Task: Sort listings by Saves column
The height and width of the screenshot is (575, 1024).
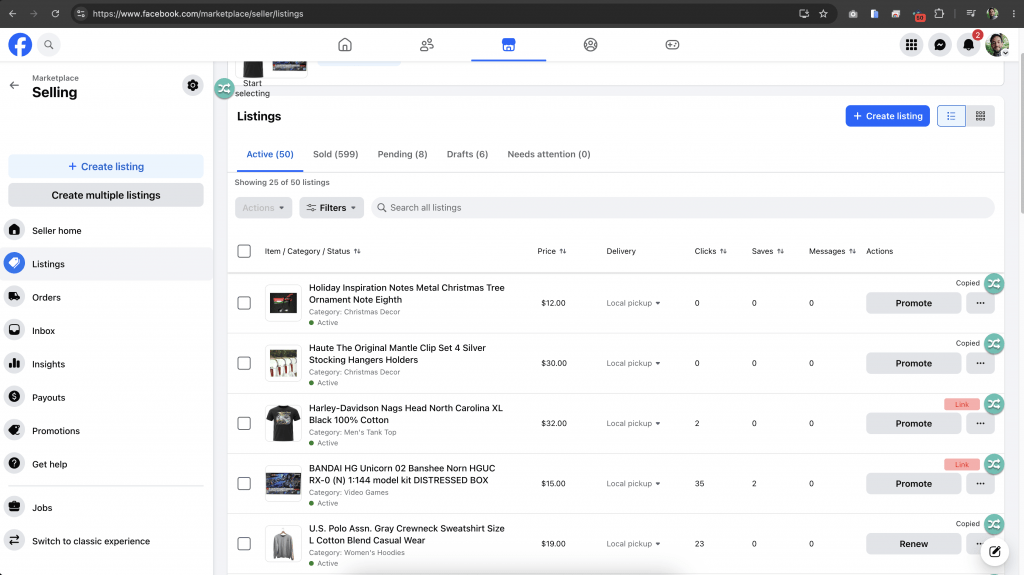Action: click(x=767, y=251)
